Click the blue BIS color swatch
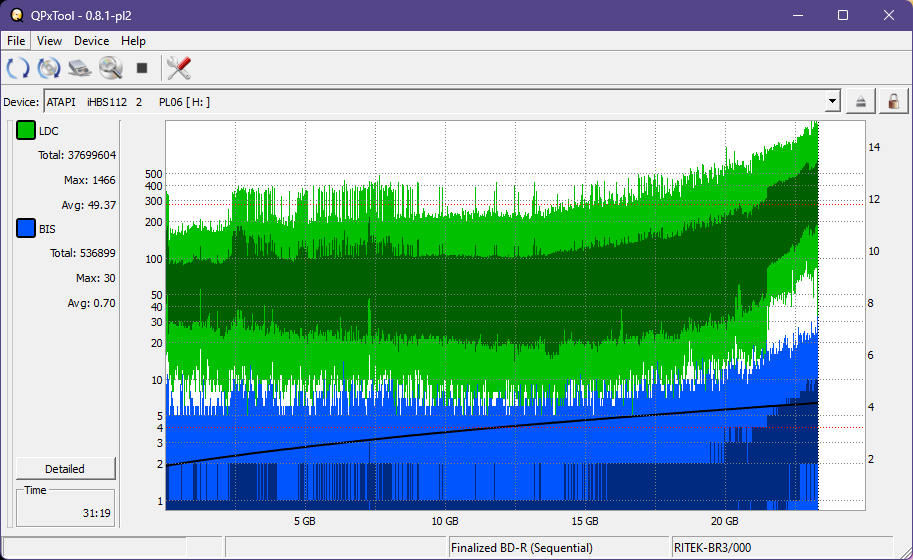 pos(26,228)
